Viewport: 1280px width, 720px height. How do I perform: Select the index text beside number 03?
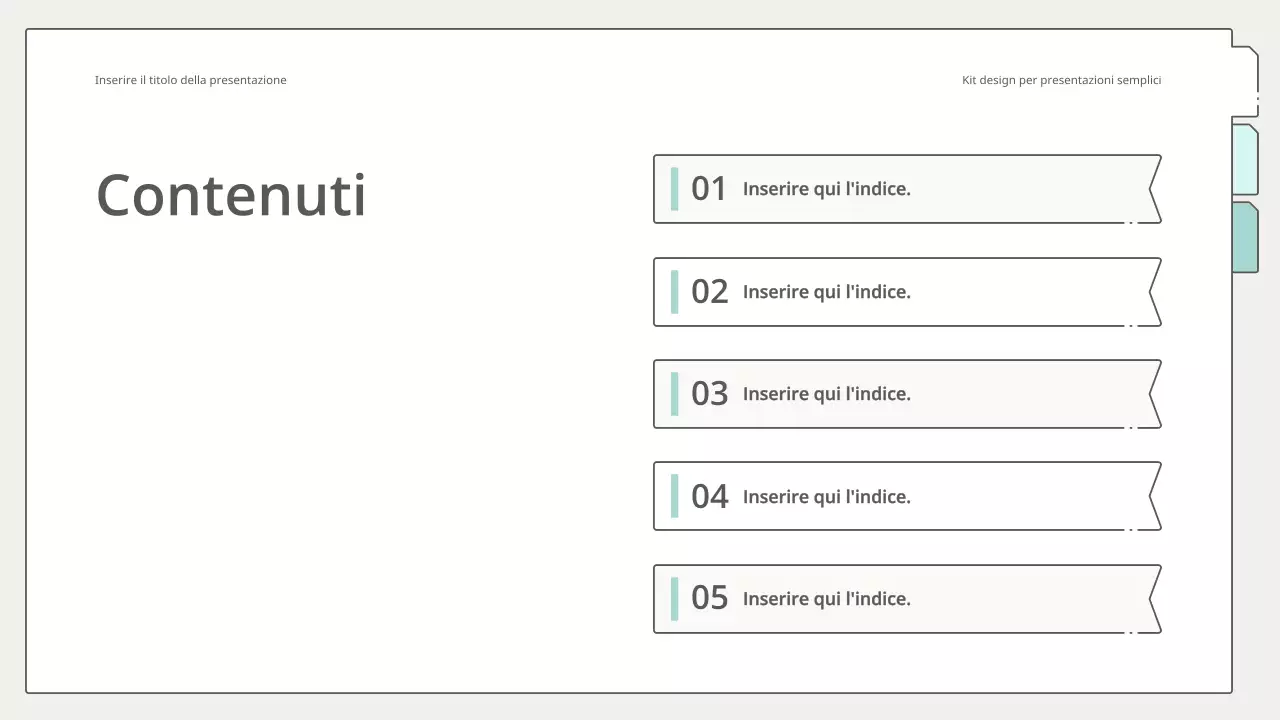pyautogui.click(x=826, y=394)
